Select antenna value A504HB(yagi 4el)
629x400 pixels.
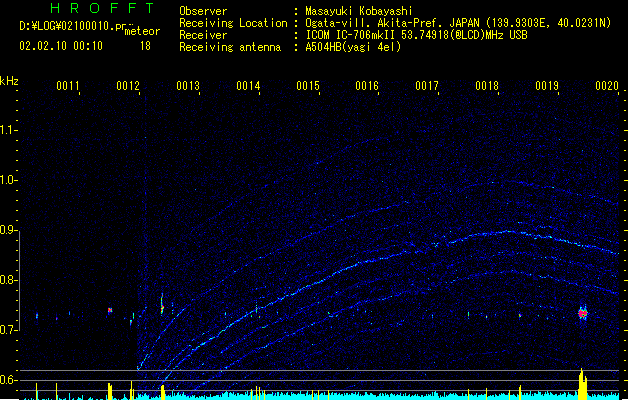click(353, 47)
